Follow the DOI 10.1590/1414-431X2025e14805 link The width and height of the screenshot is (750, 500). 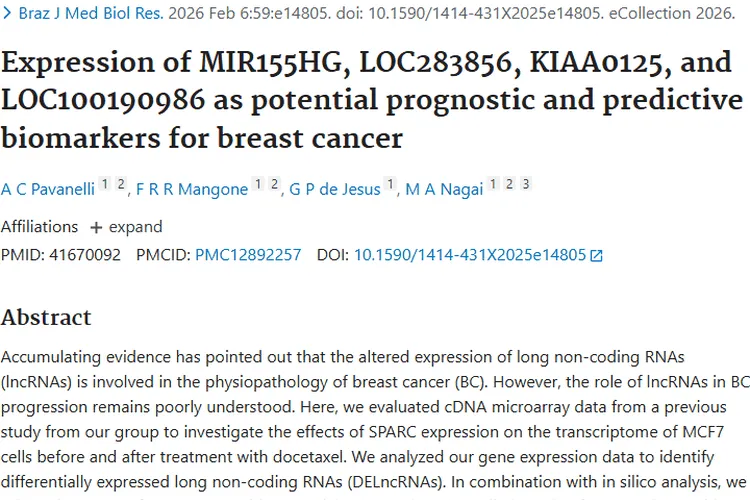point(470,255)
